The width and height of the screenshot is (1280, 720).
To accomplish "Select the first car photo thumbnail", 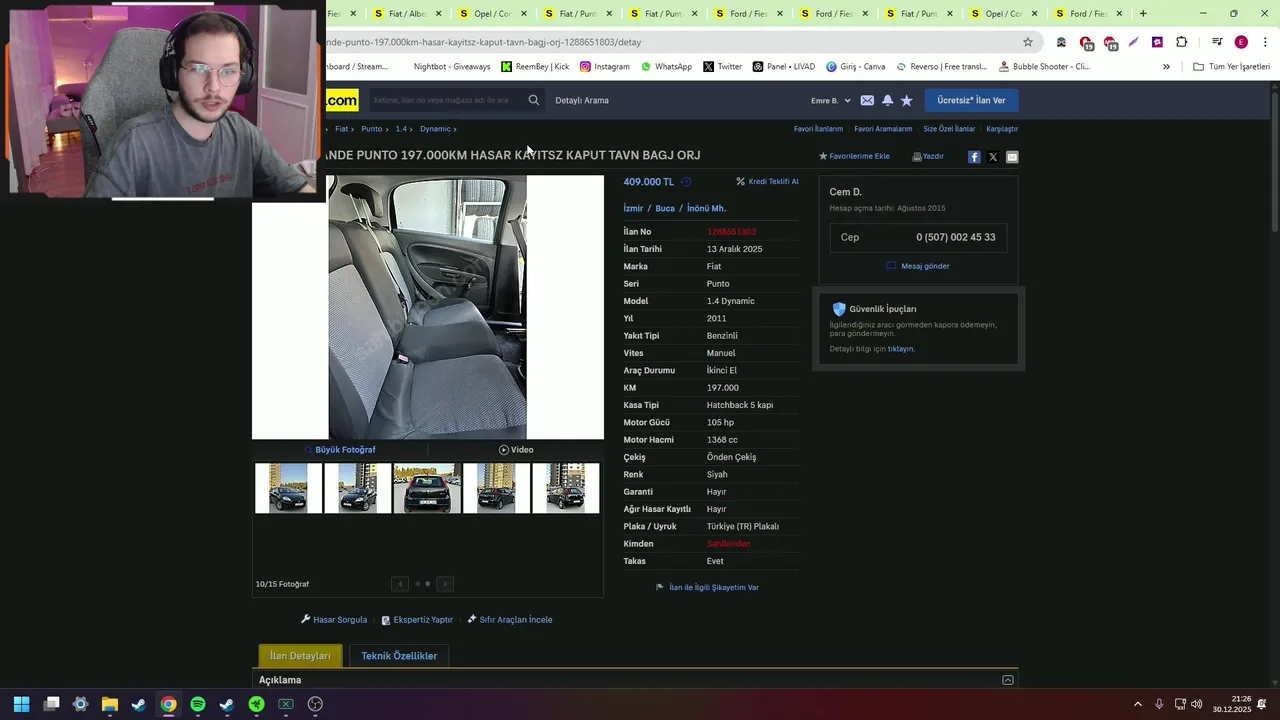I will [289, 488].
